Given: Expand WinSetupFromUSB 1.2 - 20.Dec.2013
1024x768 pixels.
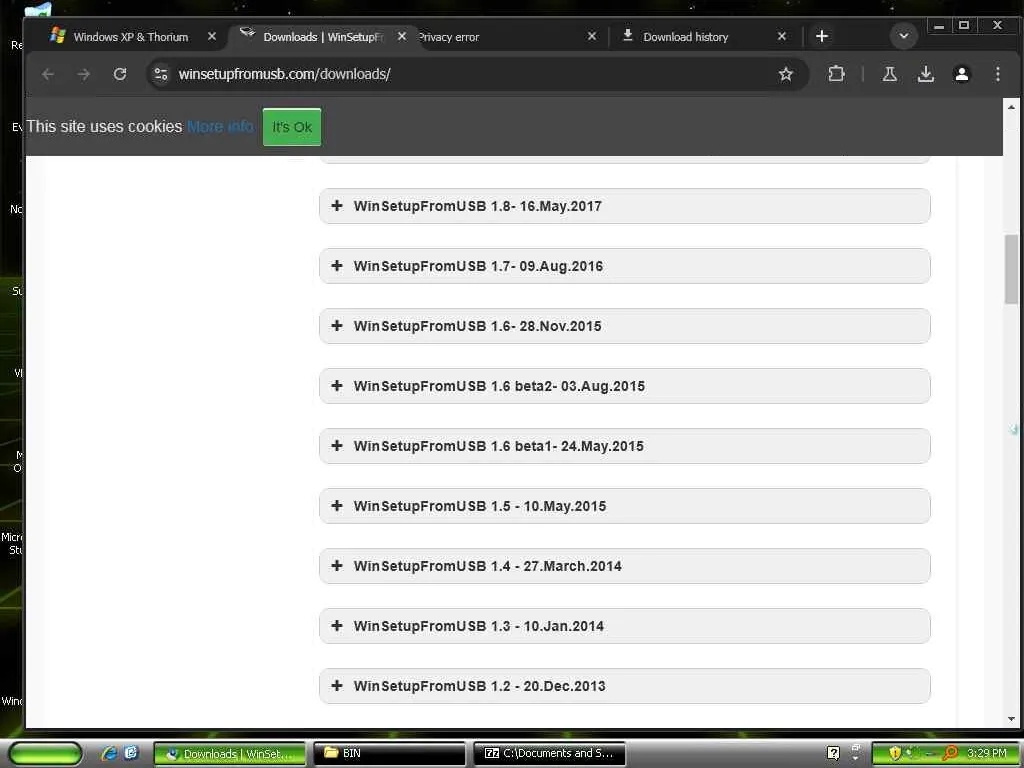Looking at the screenshot, I should (x=624, y=686).
